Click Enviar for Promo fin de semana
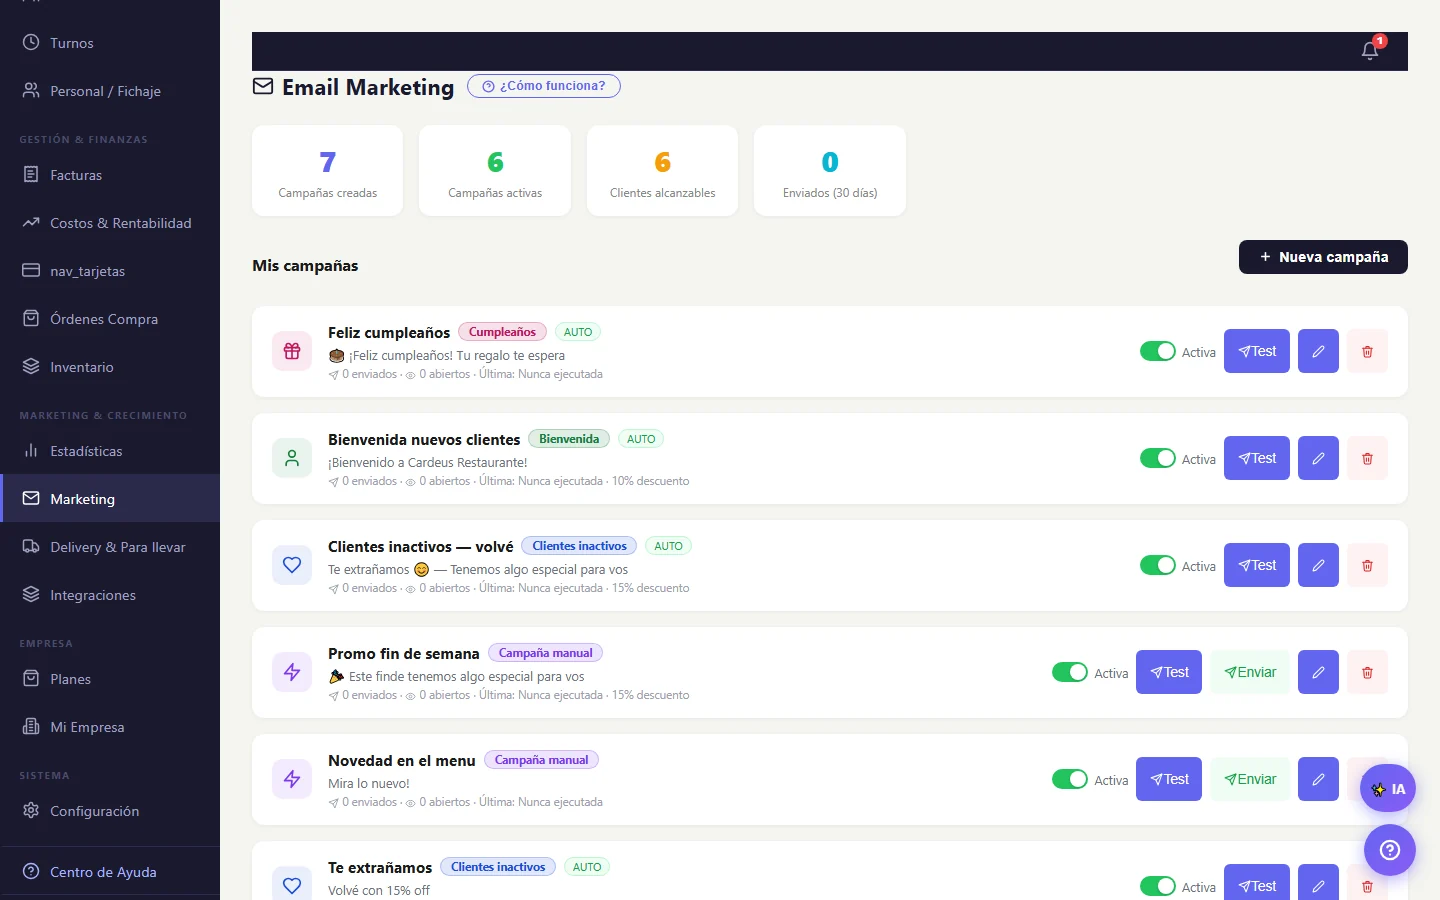 click(x=1250, y=672)
